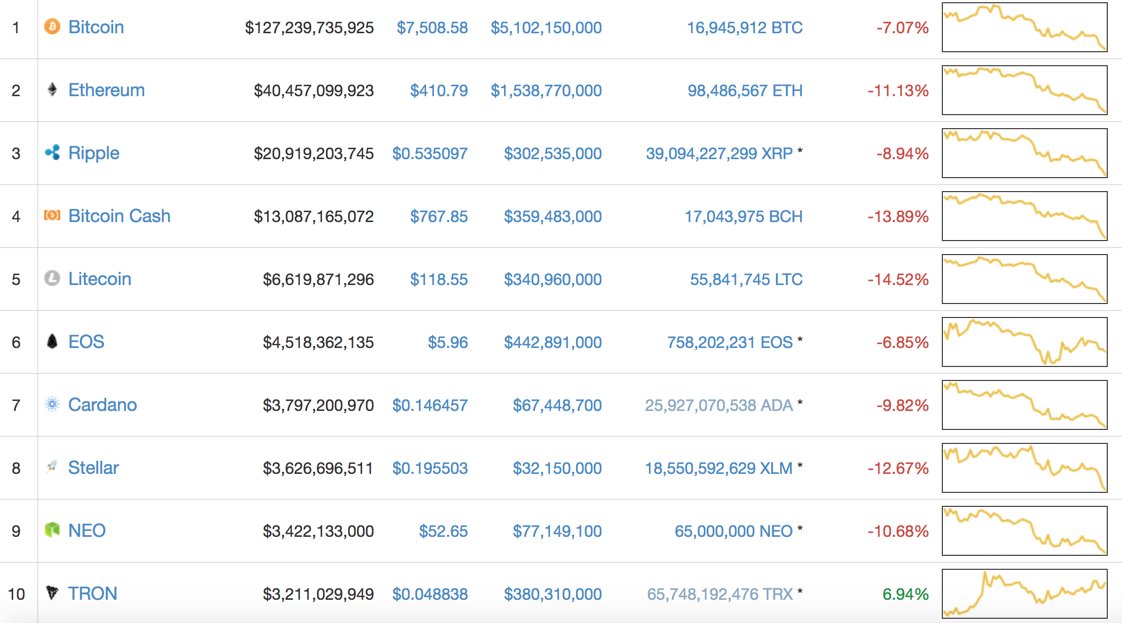Viewport: 1122px width, 623px height.
Task: Click supply 758,202,231 EOS
Action: pos(730,343)
